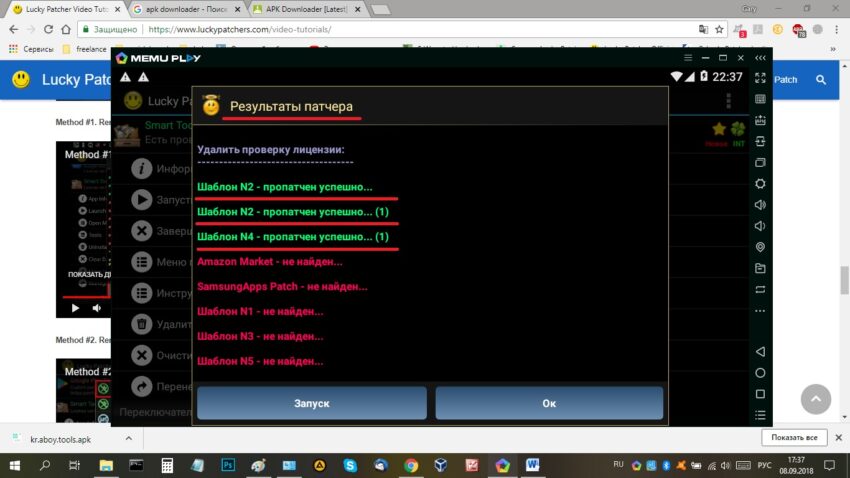Open MEmu keyboard mapping icon
850x478 pixels.
pos(760,99)
